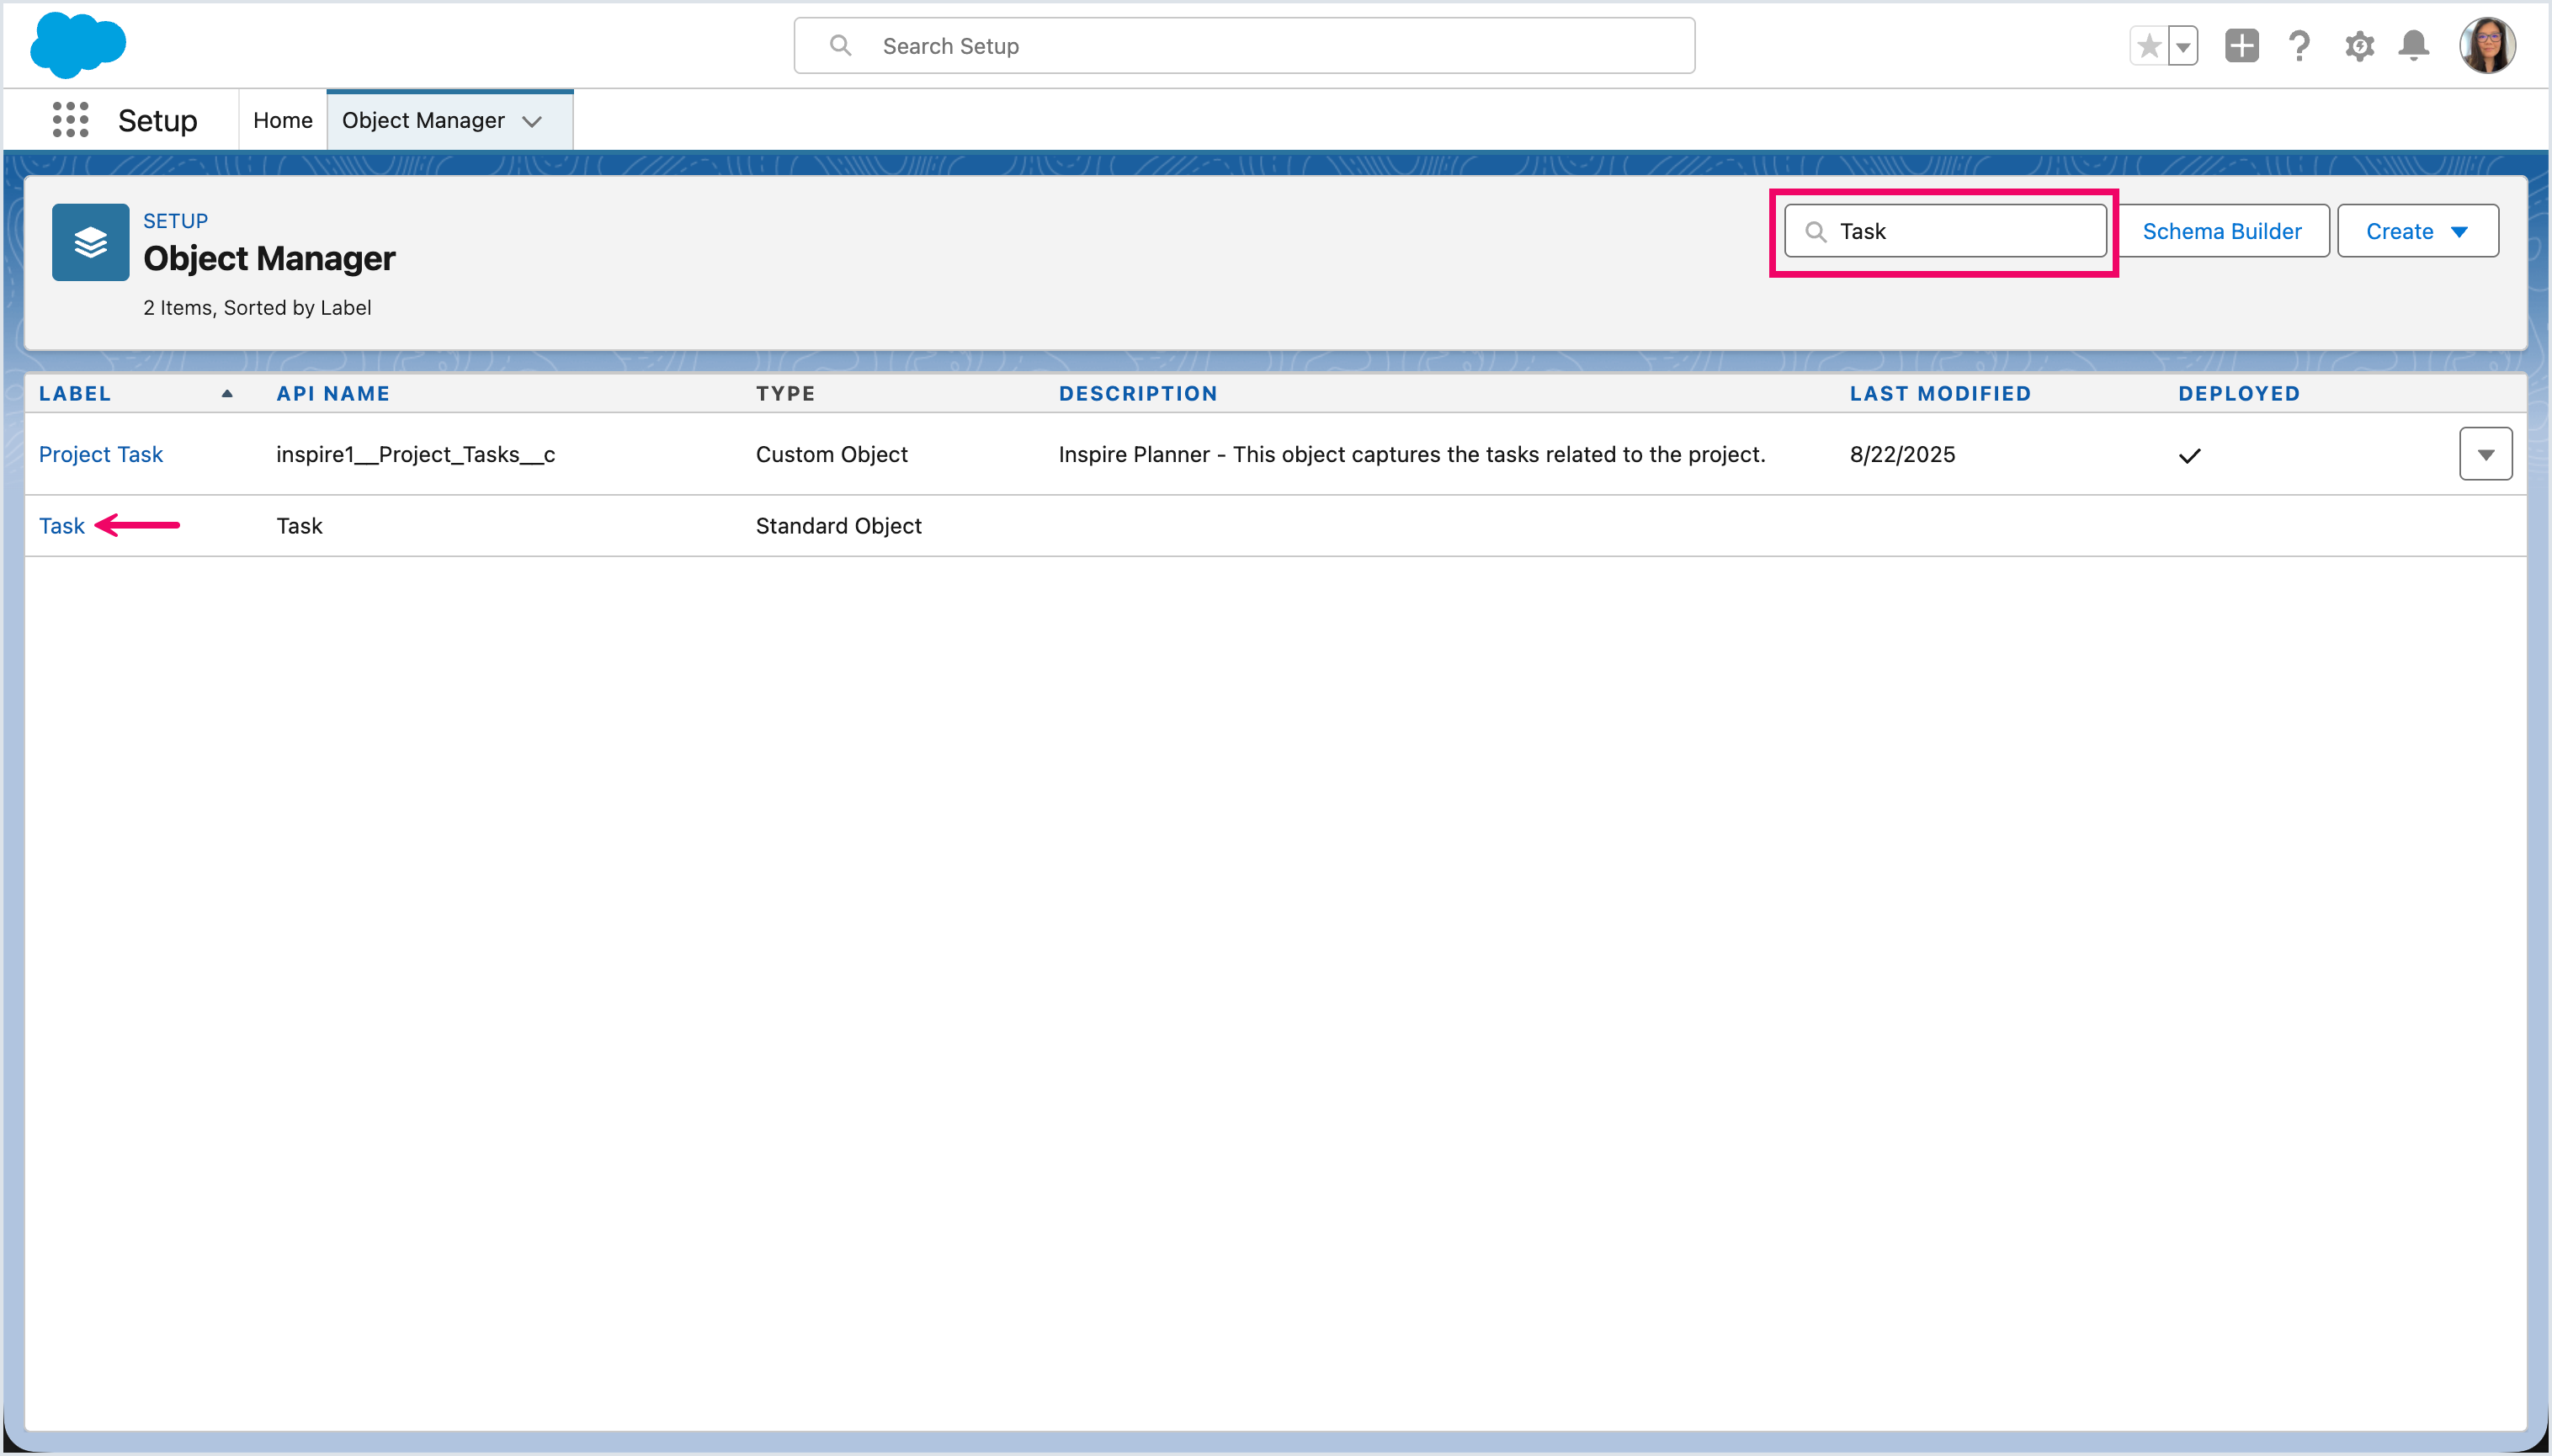Expand the favorites list dropdown arrow

(2183, 46)
